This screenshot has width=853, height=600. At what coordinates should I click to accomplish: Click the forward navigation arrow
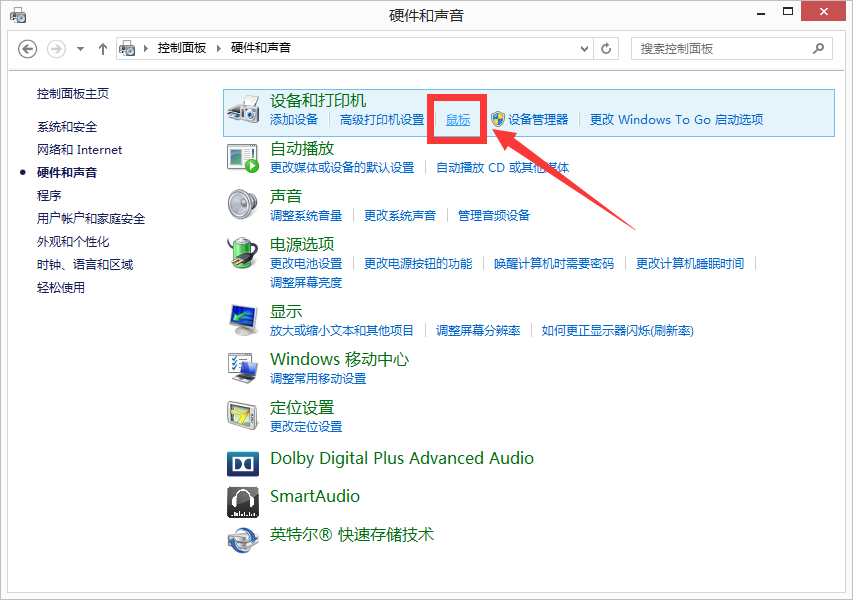coord(56,49)
